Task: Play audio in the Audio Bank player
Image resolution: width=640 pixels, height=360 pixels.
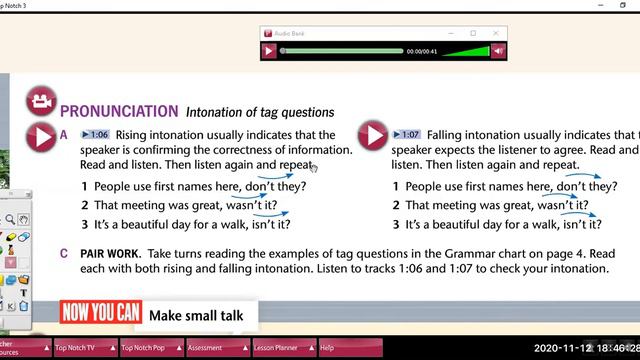Action: (269, 51)
